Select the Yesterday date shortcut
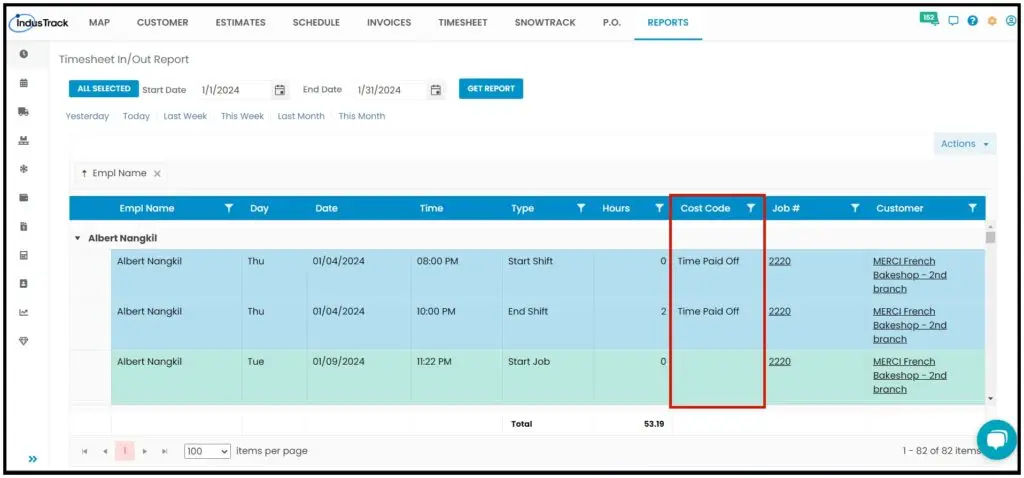Viewport: 1024px width, 478px height. coord(88,116)
